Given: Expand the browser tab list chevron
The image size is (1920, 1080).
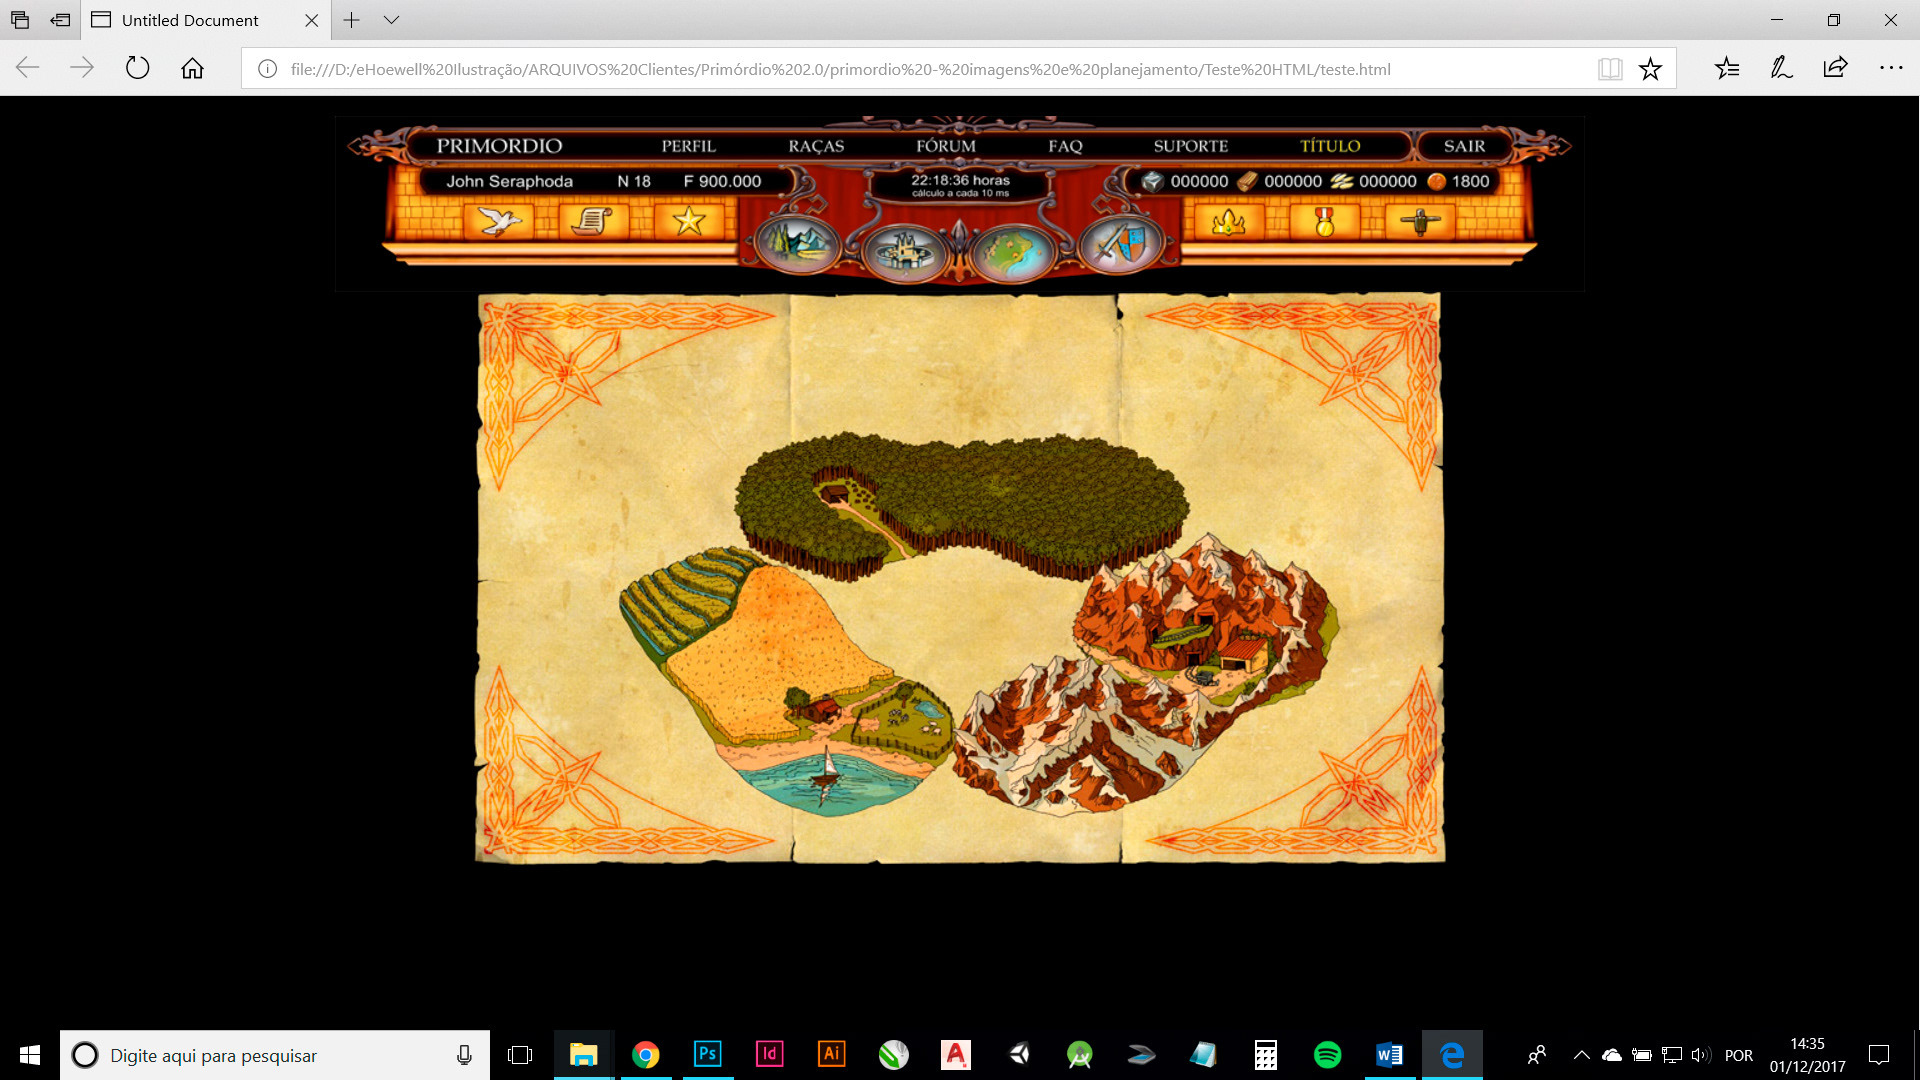Looking at the screenshot, I should (x=391, y=20).
